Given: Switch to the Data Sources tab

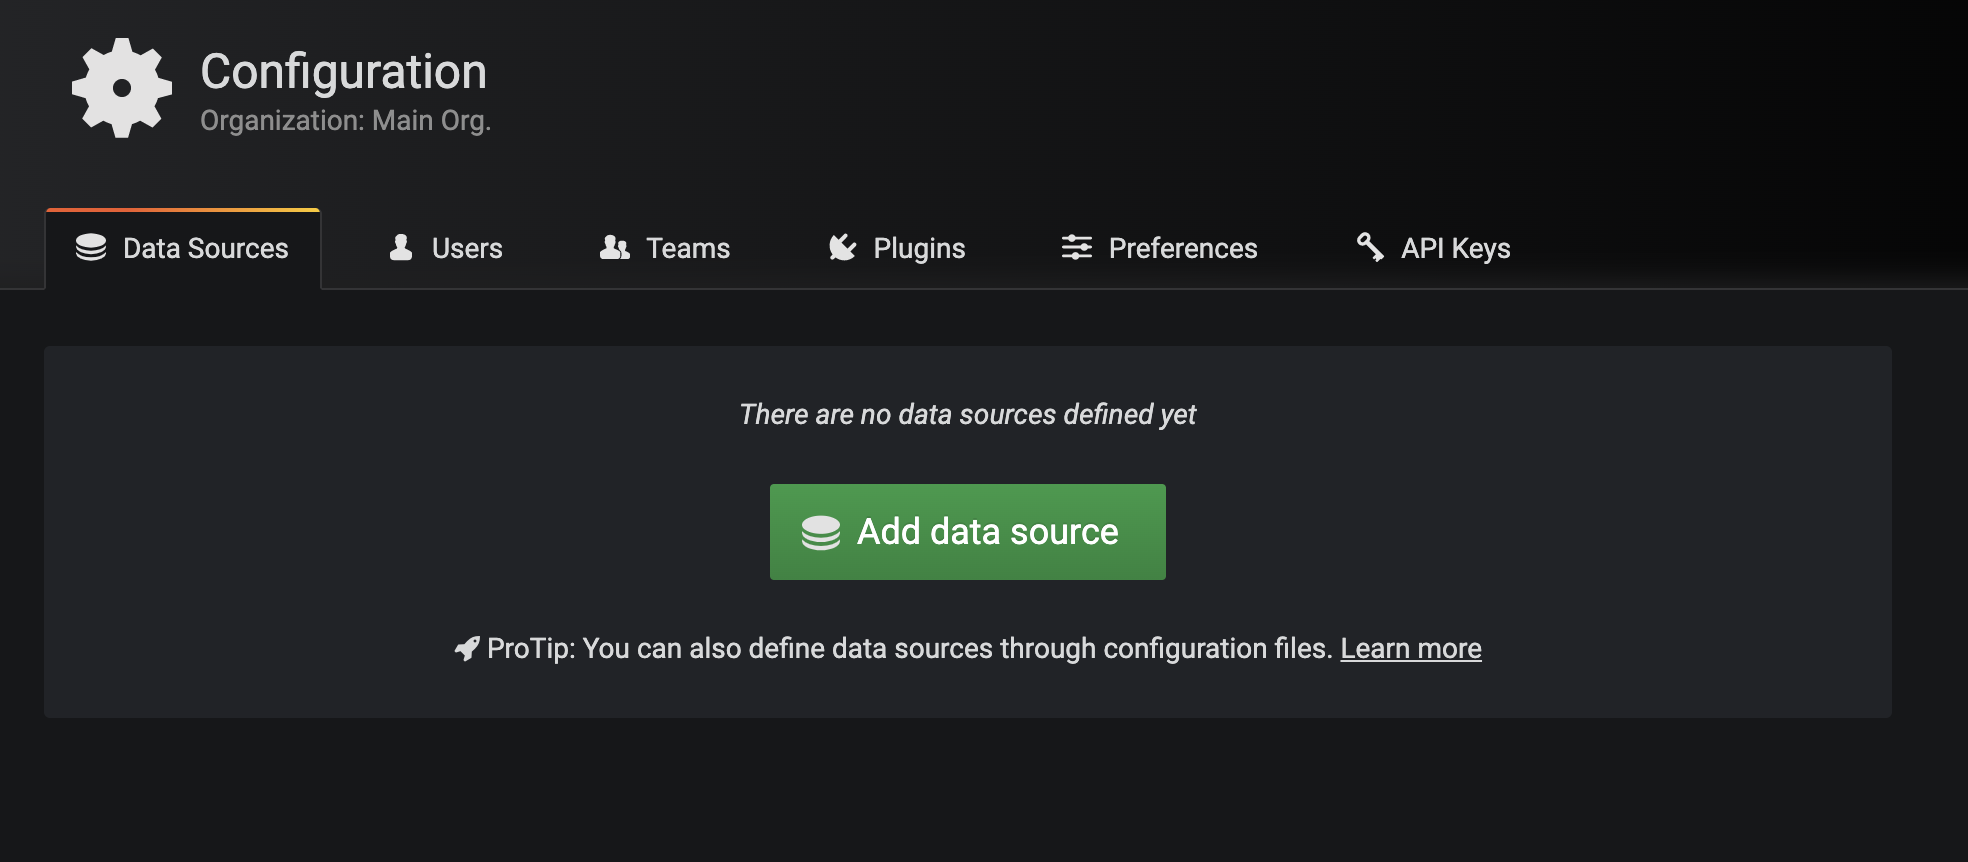Looking at the screenshot, I should click(x=184, y=249).
